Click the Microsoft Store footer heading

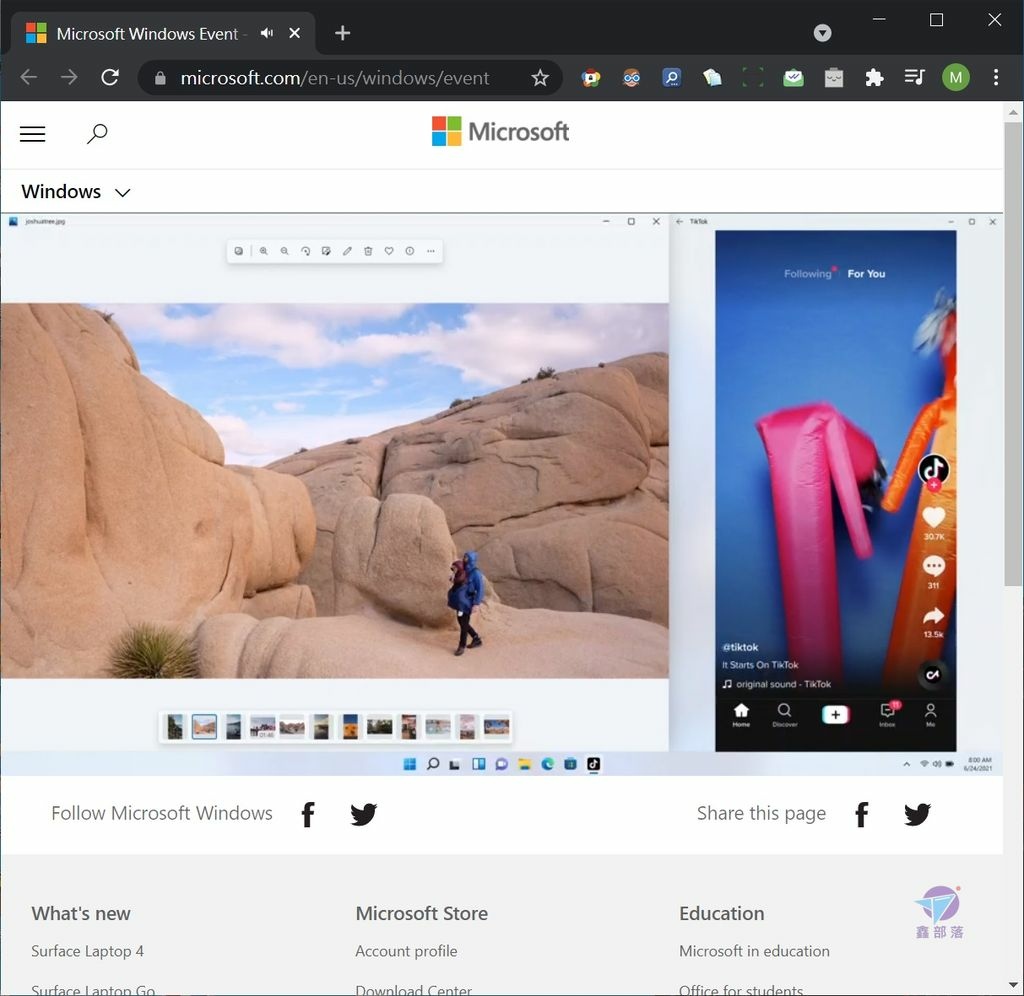click(x=421, y=913)
